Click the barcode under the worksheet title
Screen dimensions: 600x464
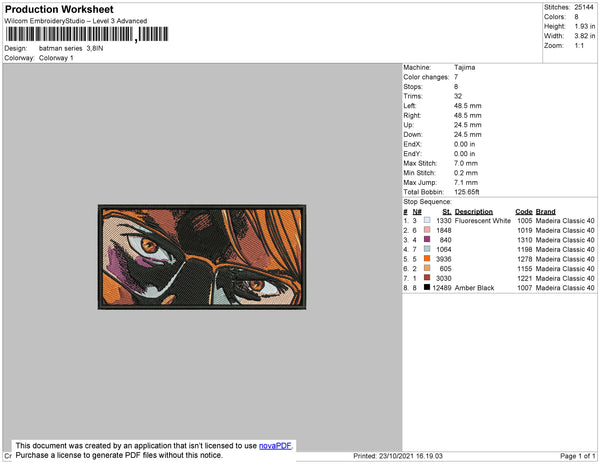(x=86, y=34)
